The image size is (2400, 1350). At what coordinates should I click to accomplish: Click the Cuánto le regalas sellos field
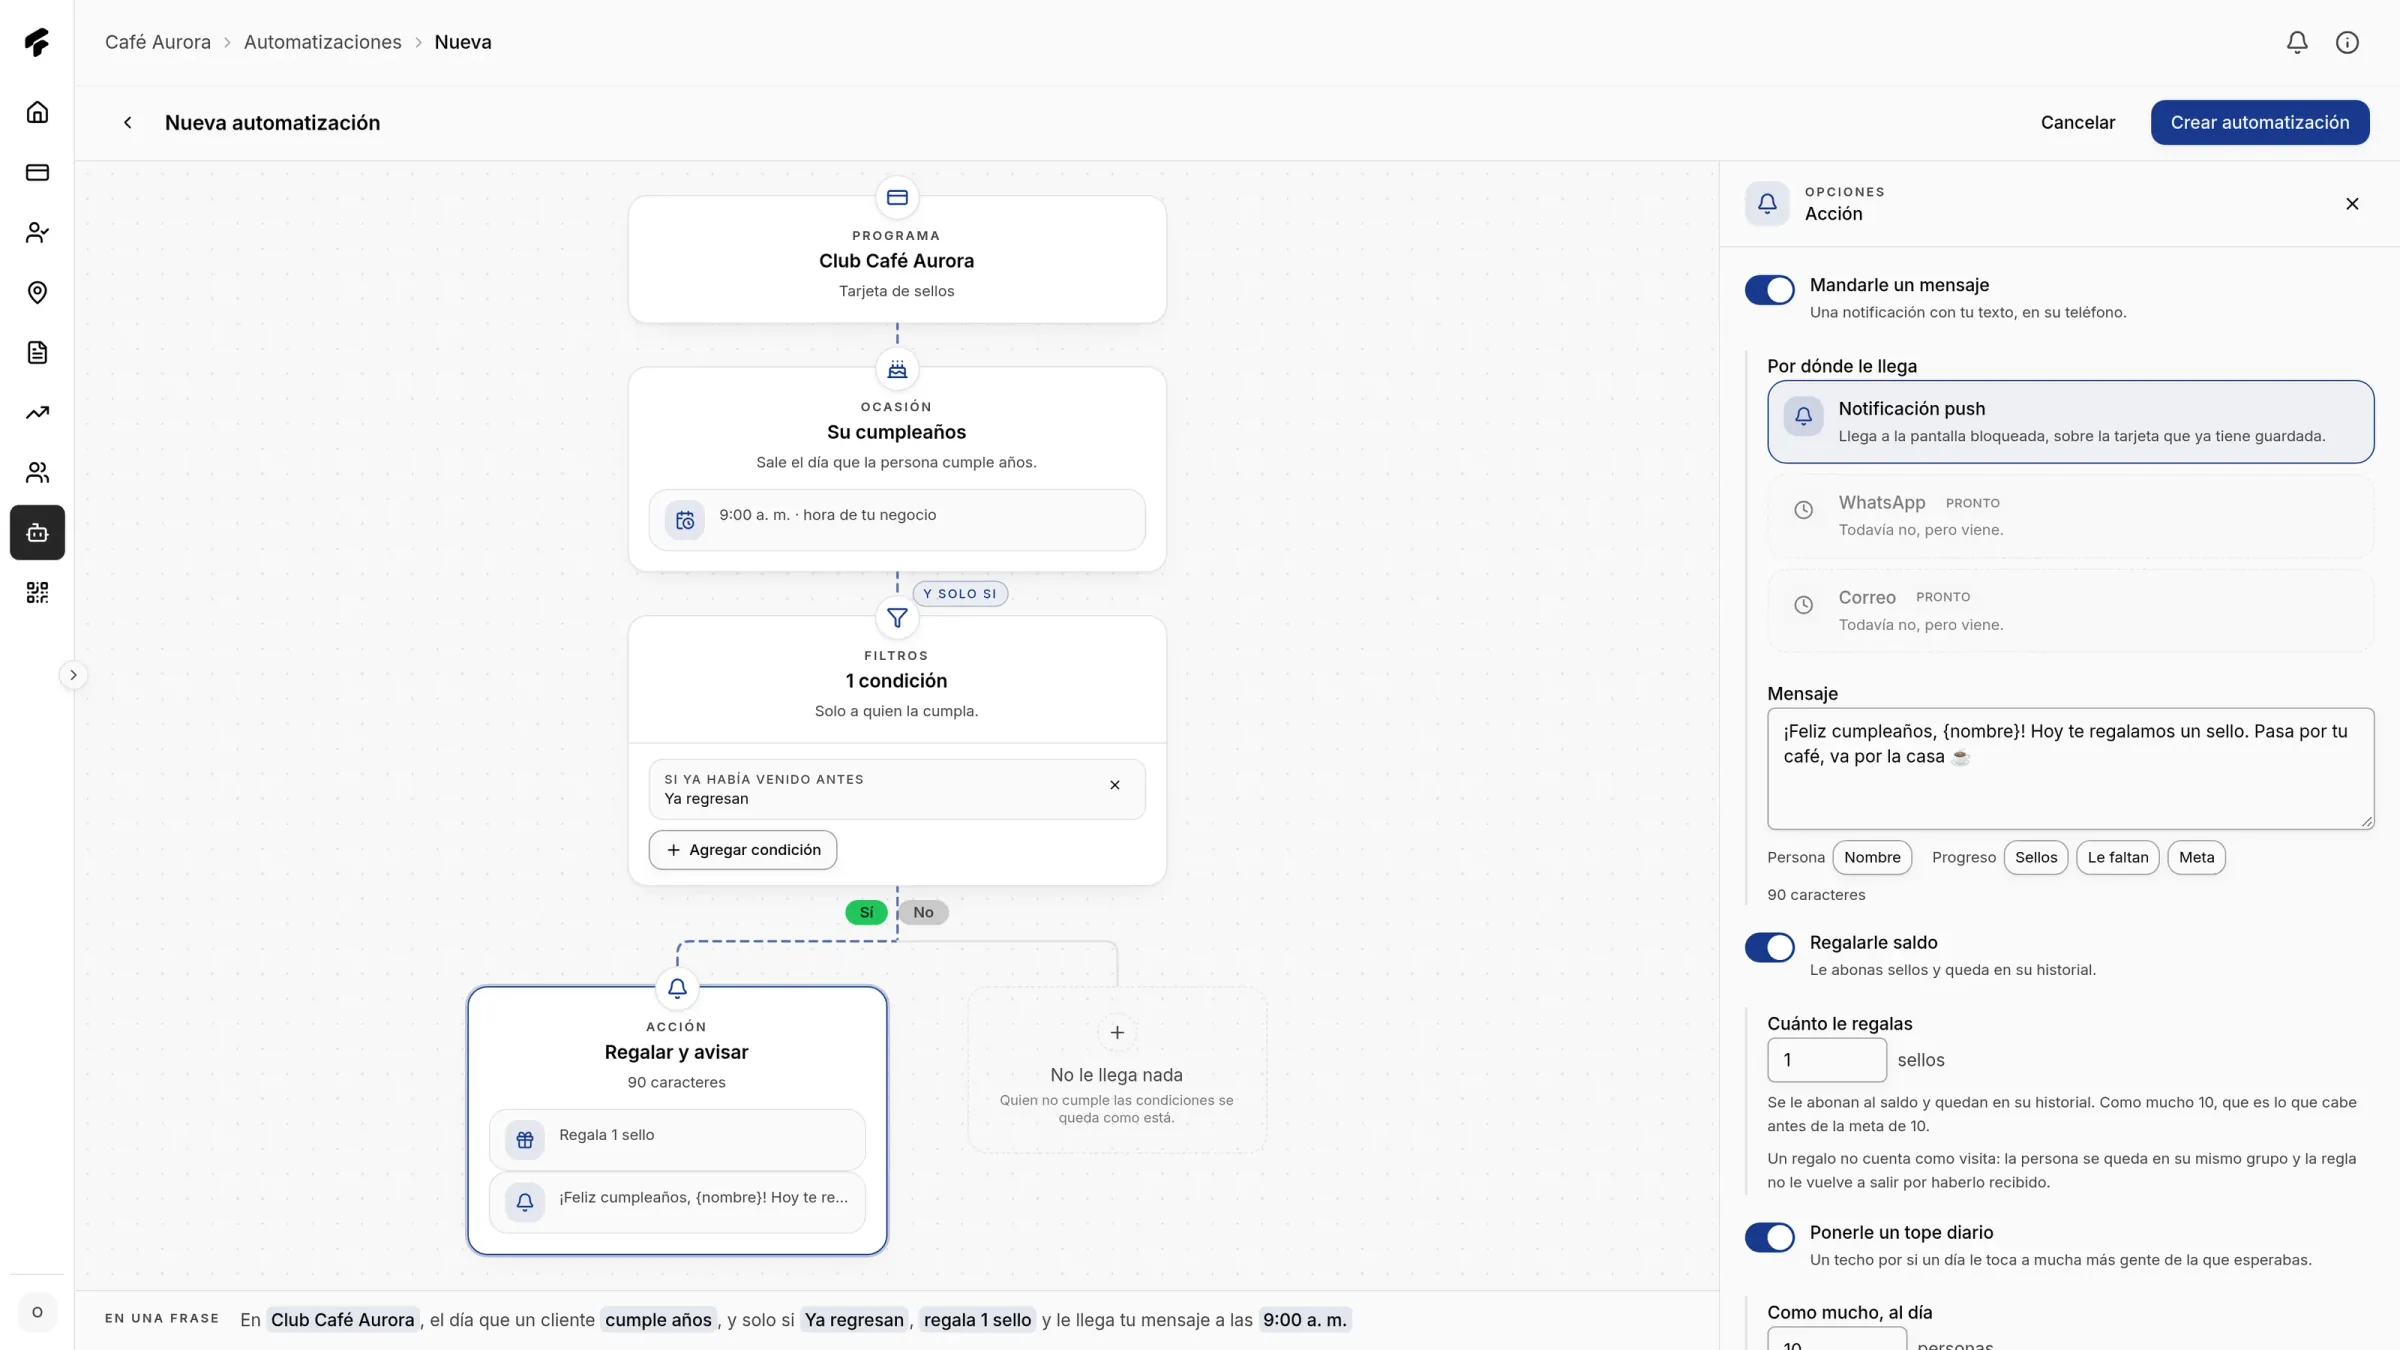1826,1060
